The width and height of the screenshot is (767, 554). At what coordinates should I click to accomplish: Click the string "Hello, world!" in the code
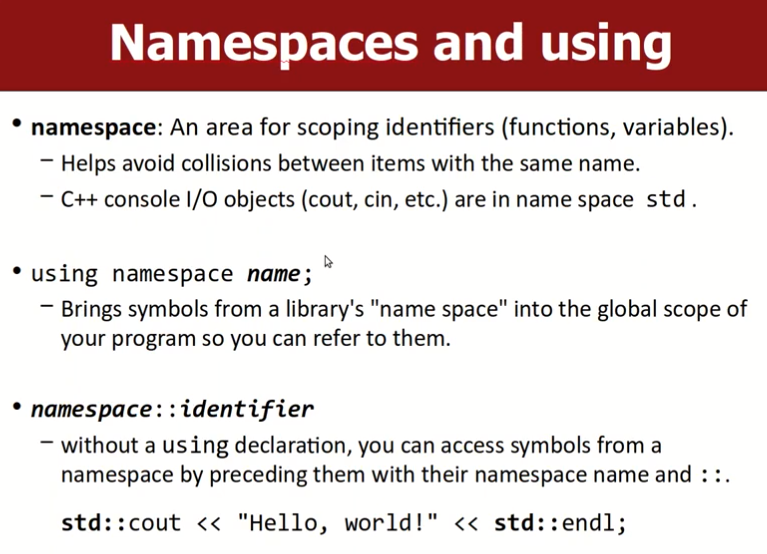(337, 523)
